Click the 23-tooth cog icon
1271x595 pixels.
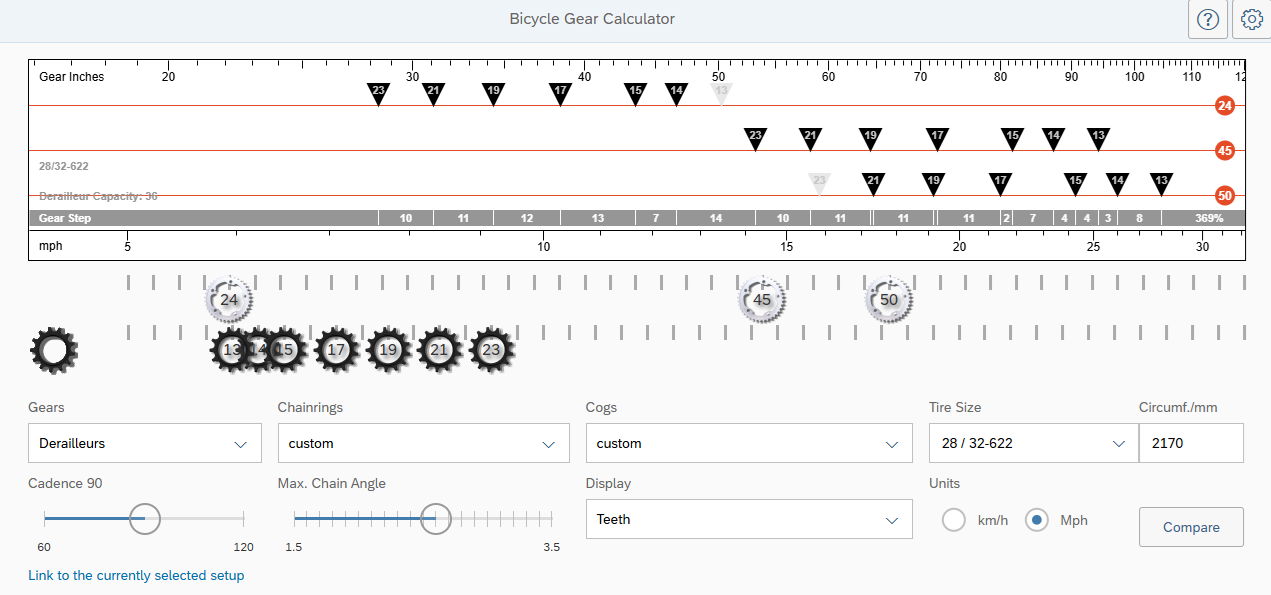tap(491, 350)
